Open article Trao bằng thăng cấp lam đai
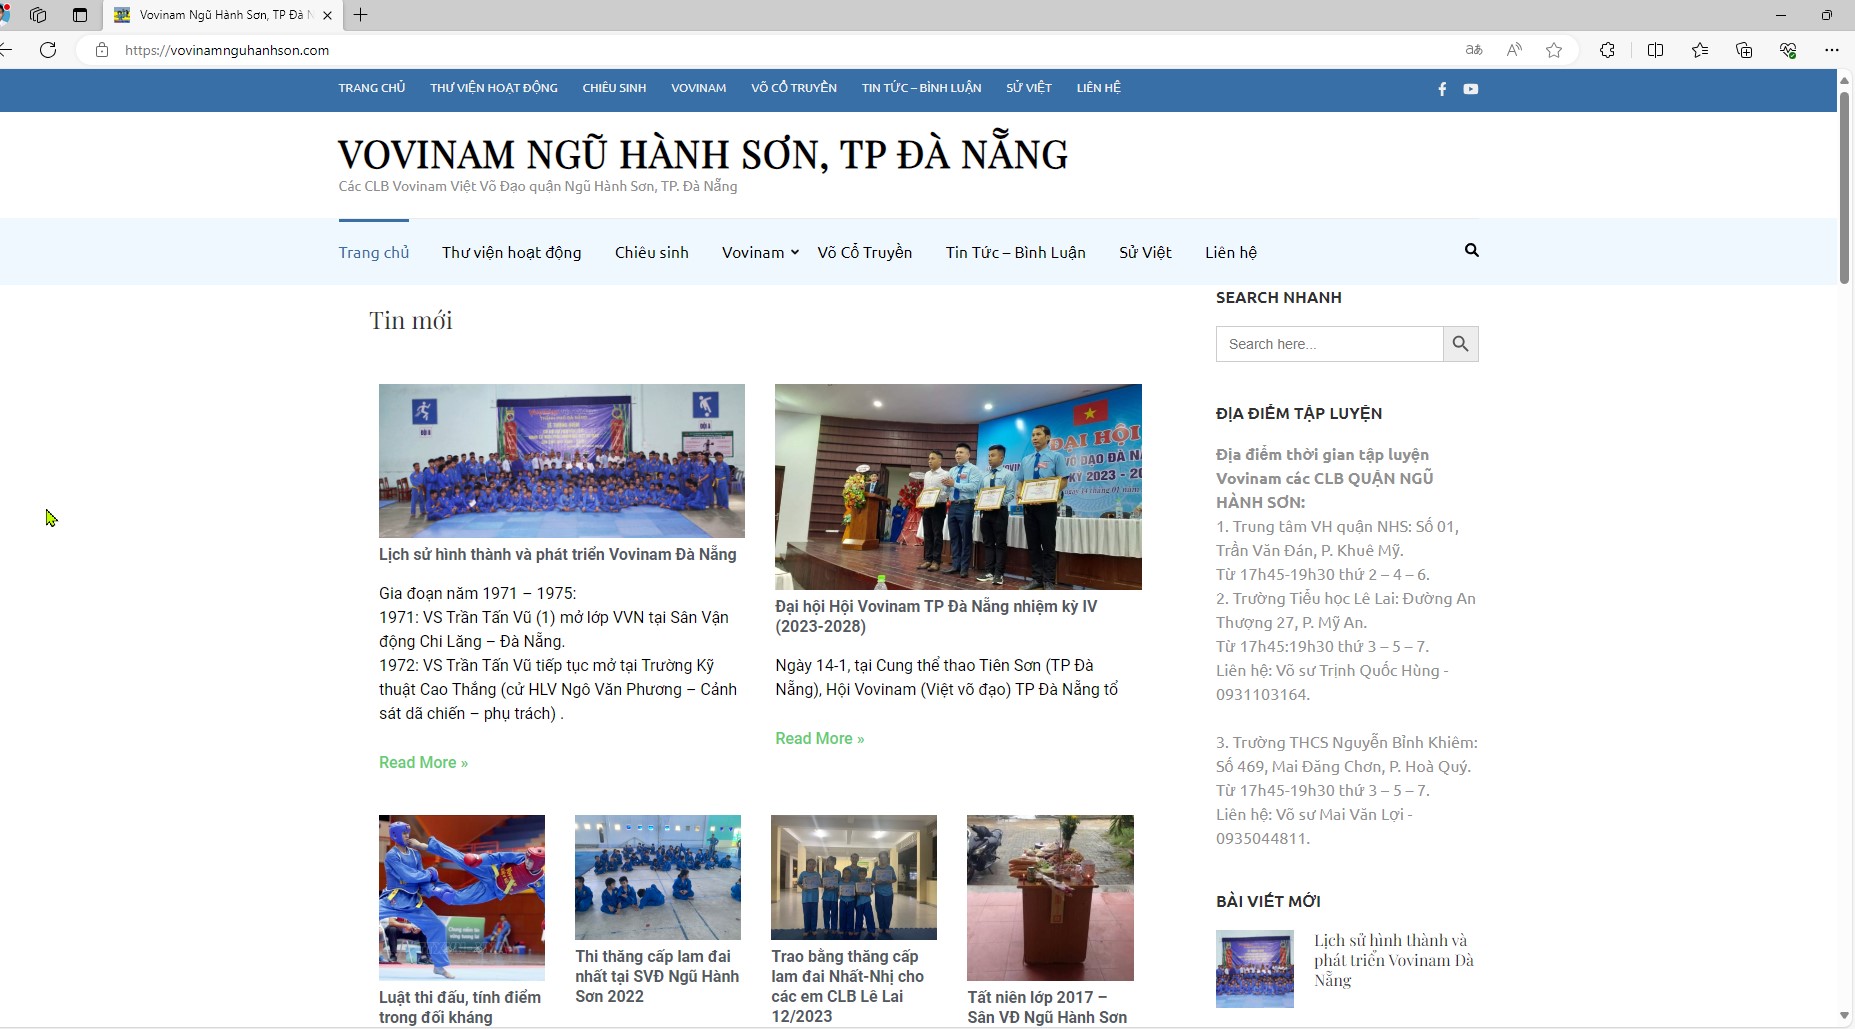 848,986
